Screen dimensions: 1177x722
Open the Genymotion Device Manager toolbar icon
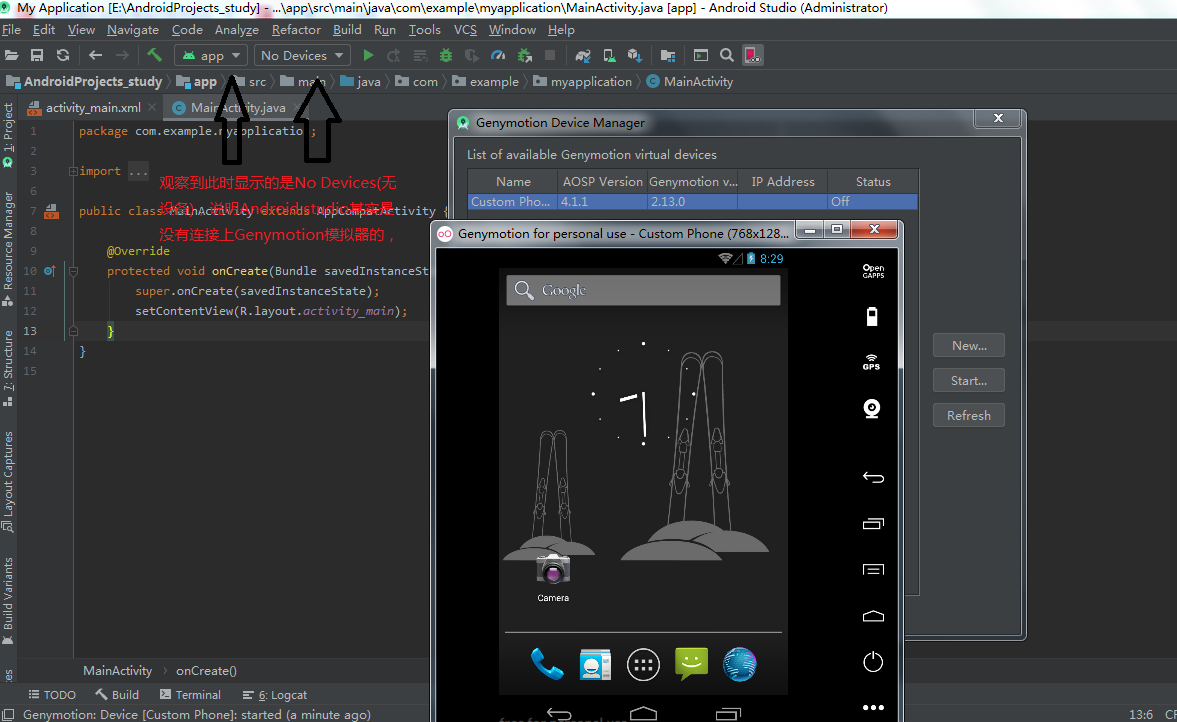752,55
